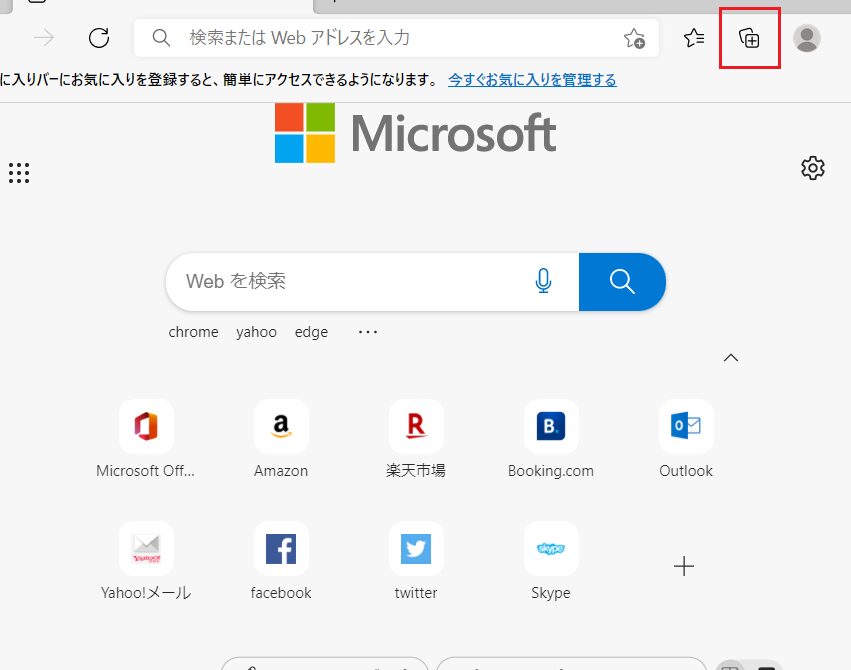Open 今すぐお気に入りを管理する link
The width and height of the screenshot is (851, 670).
(532, 80)
